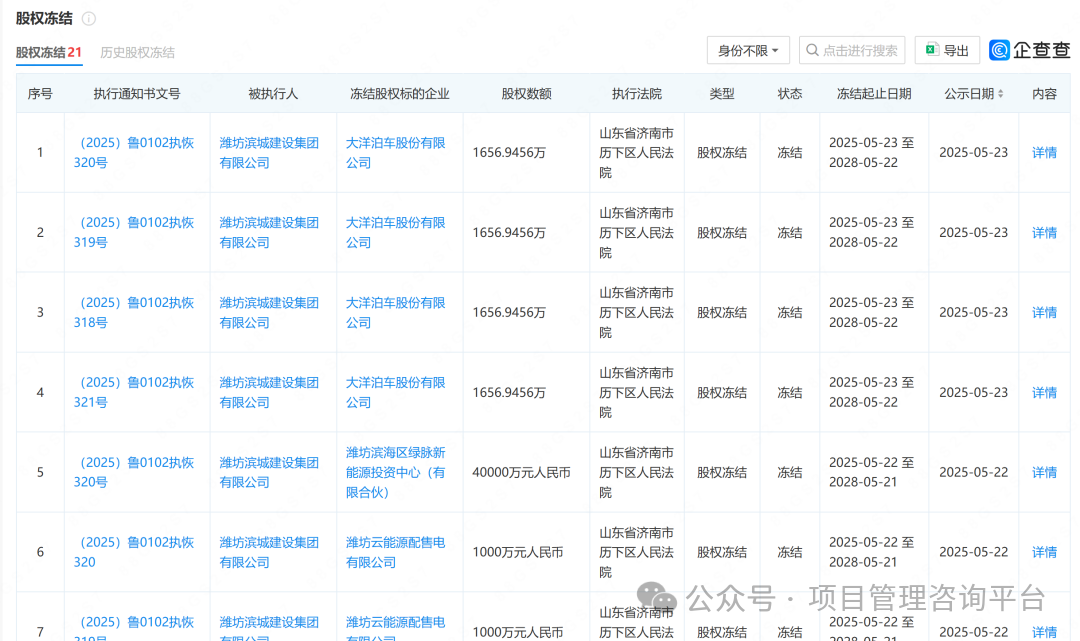Click 潍坊滨城建设集团有限公司 in row 3
This screenshot has height=641, width=1080.
pos(269,312)
